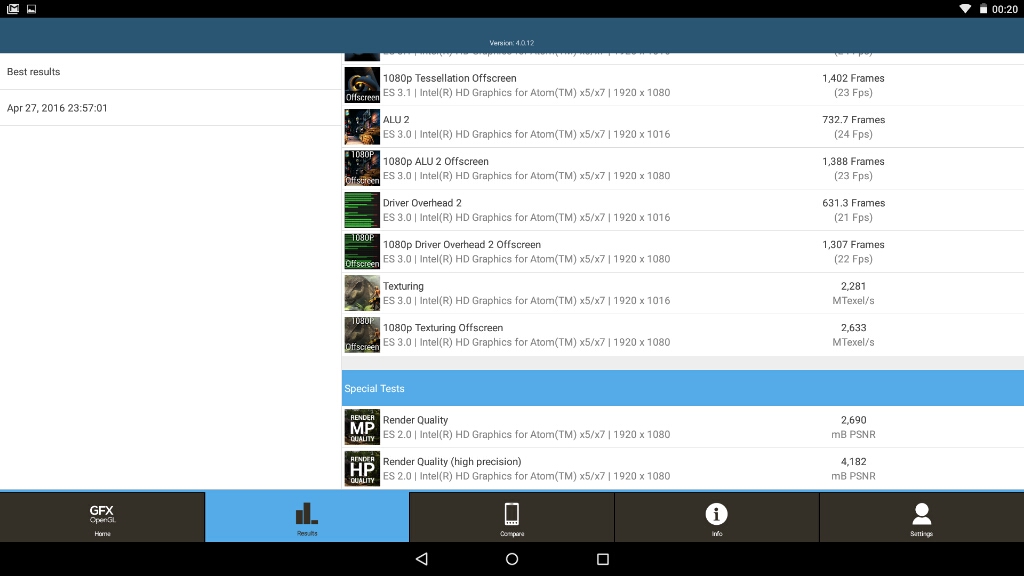Image resolution: width=1024 pixels, height=576 pixels.
Task: Tap the Android recent apps button
Action: pos(603,559)
